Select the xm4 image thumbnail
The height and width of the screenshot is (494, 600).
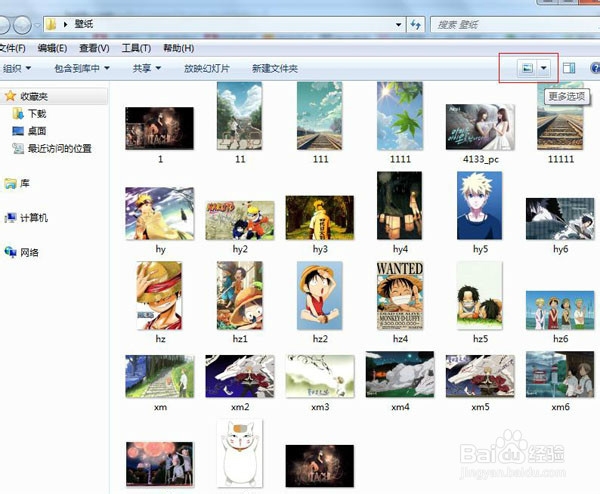(x=400, y=375)
